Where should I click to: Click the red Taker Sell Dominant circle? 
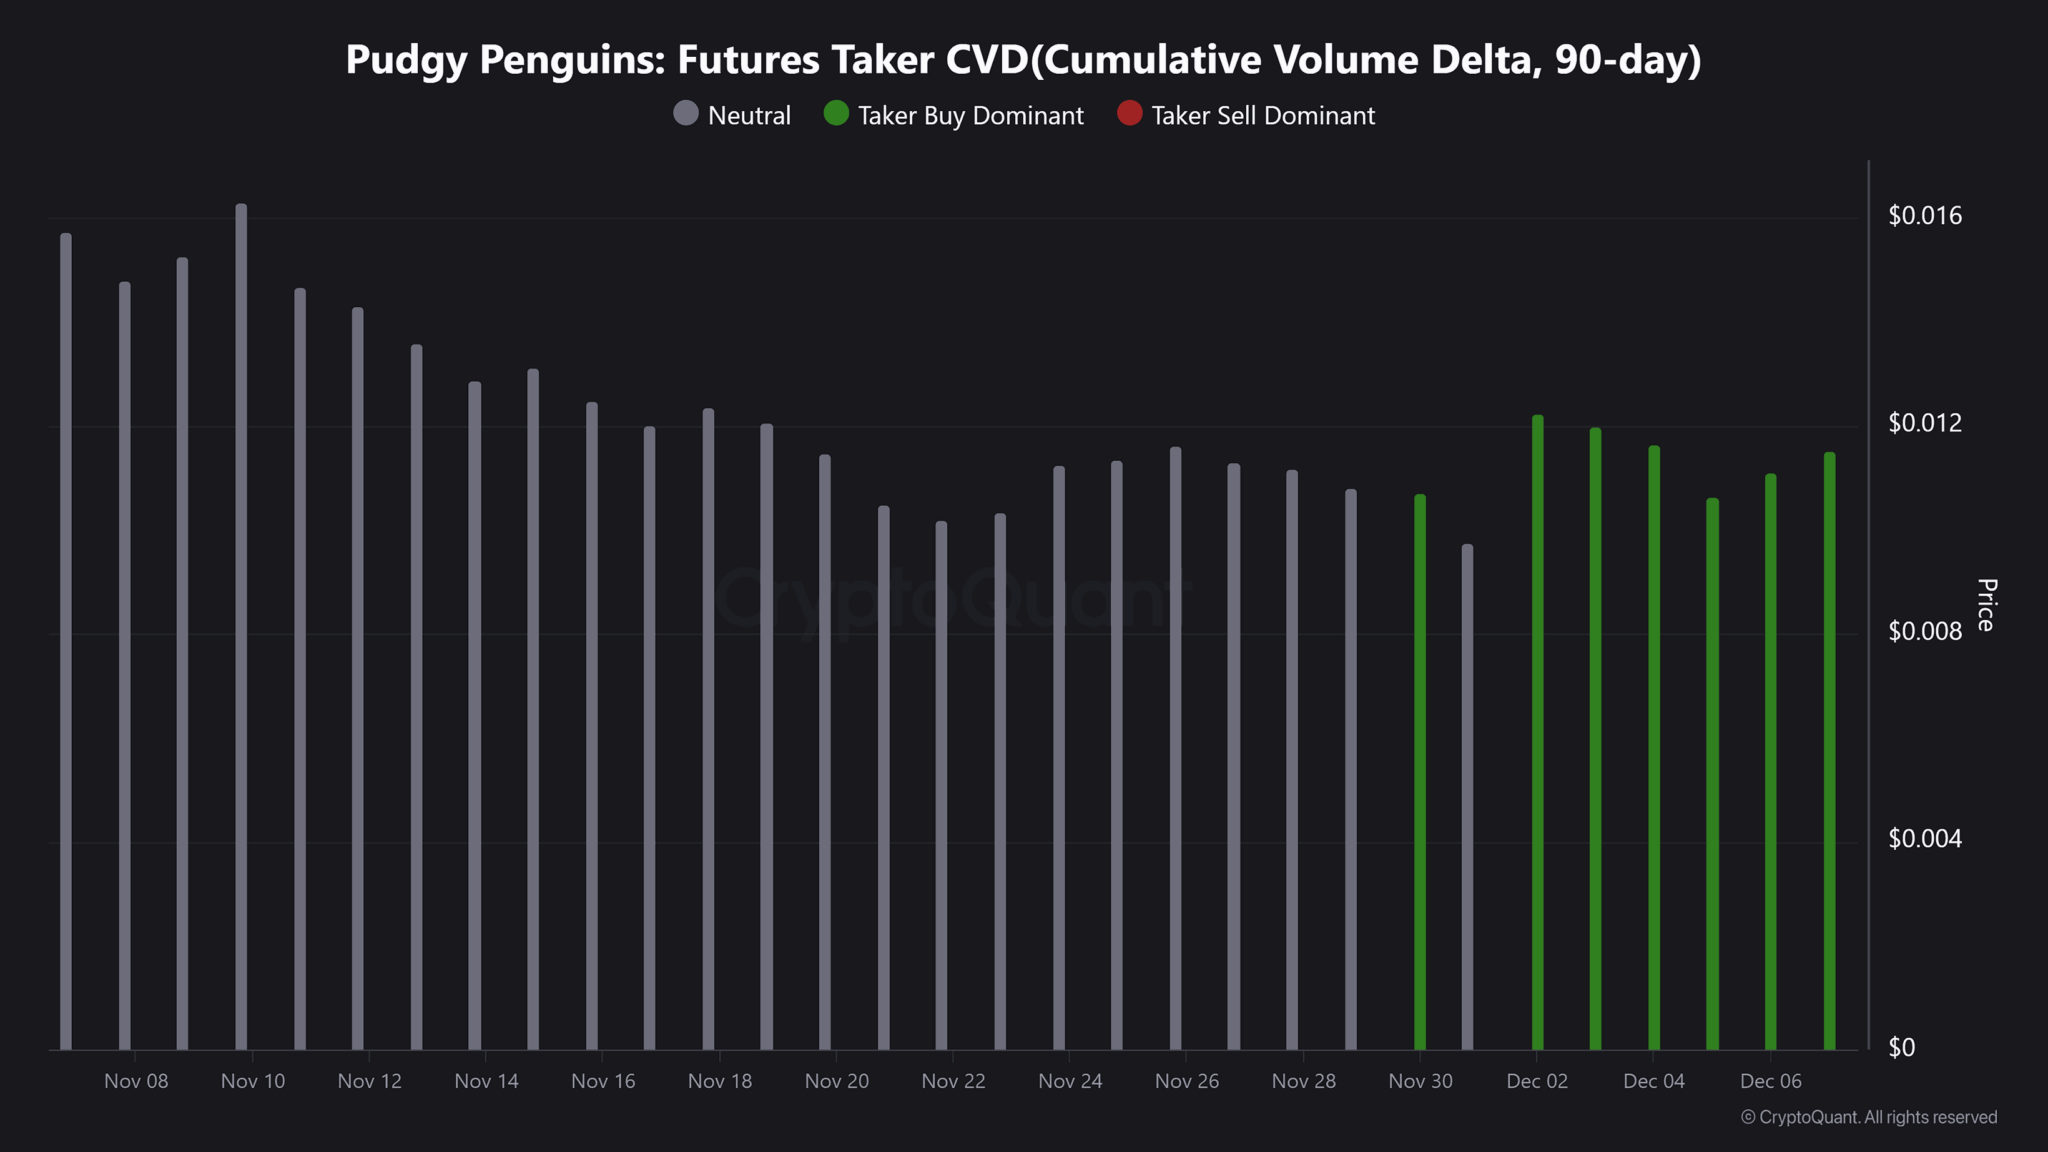tap(1129, 114)
